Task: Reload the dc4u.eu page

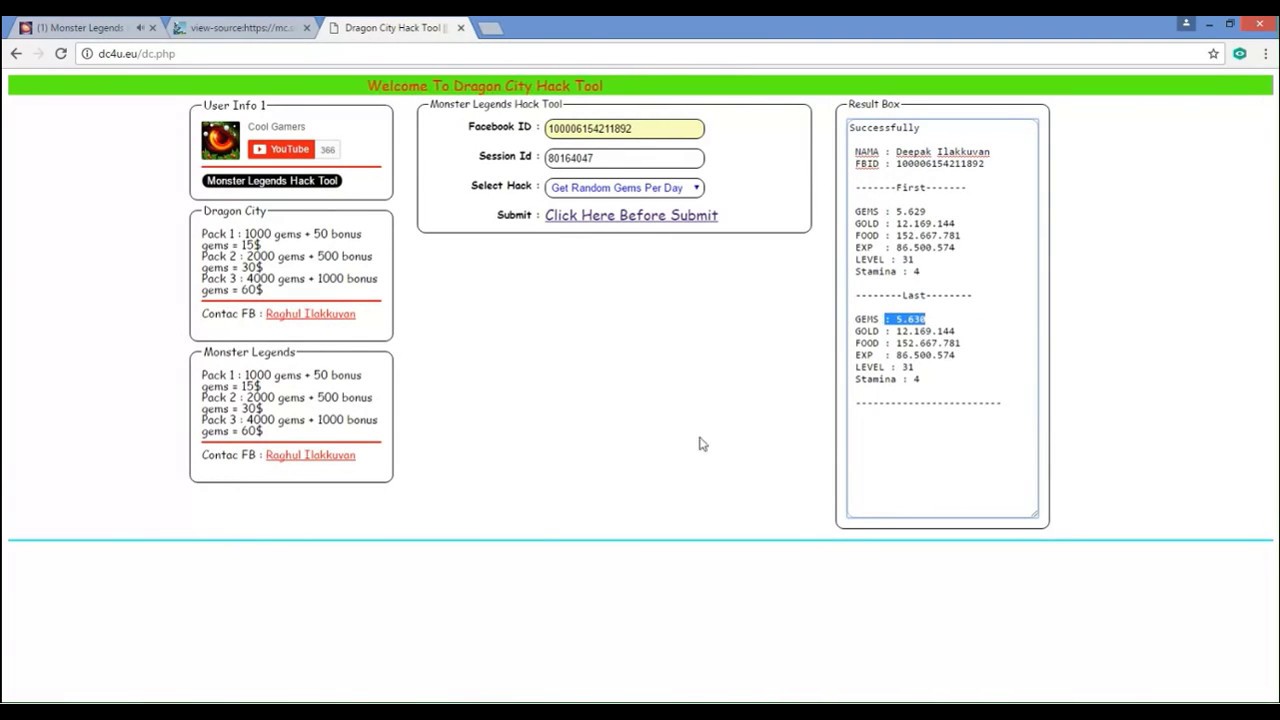Action: coord(61,54)
